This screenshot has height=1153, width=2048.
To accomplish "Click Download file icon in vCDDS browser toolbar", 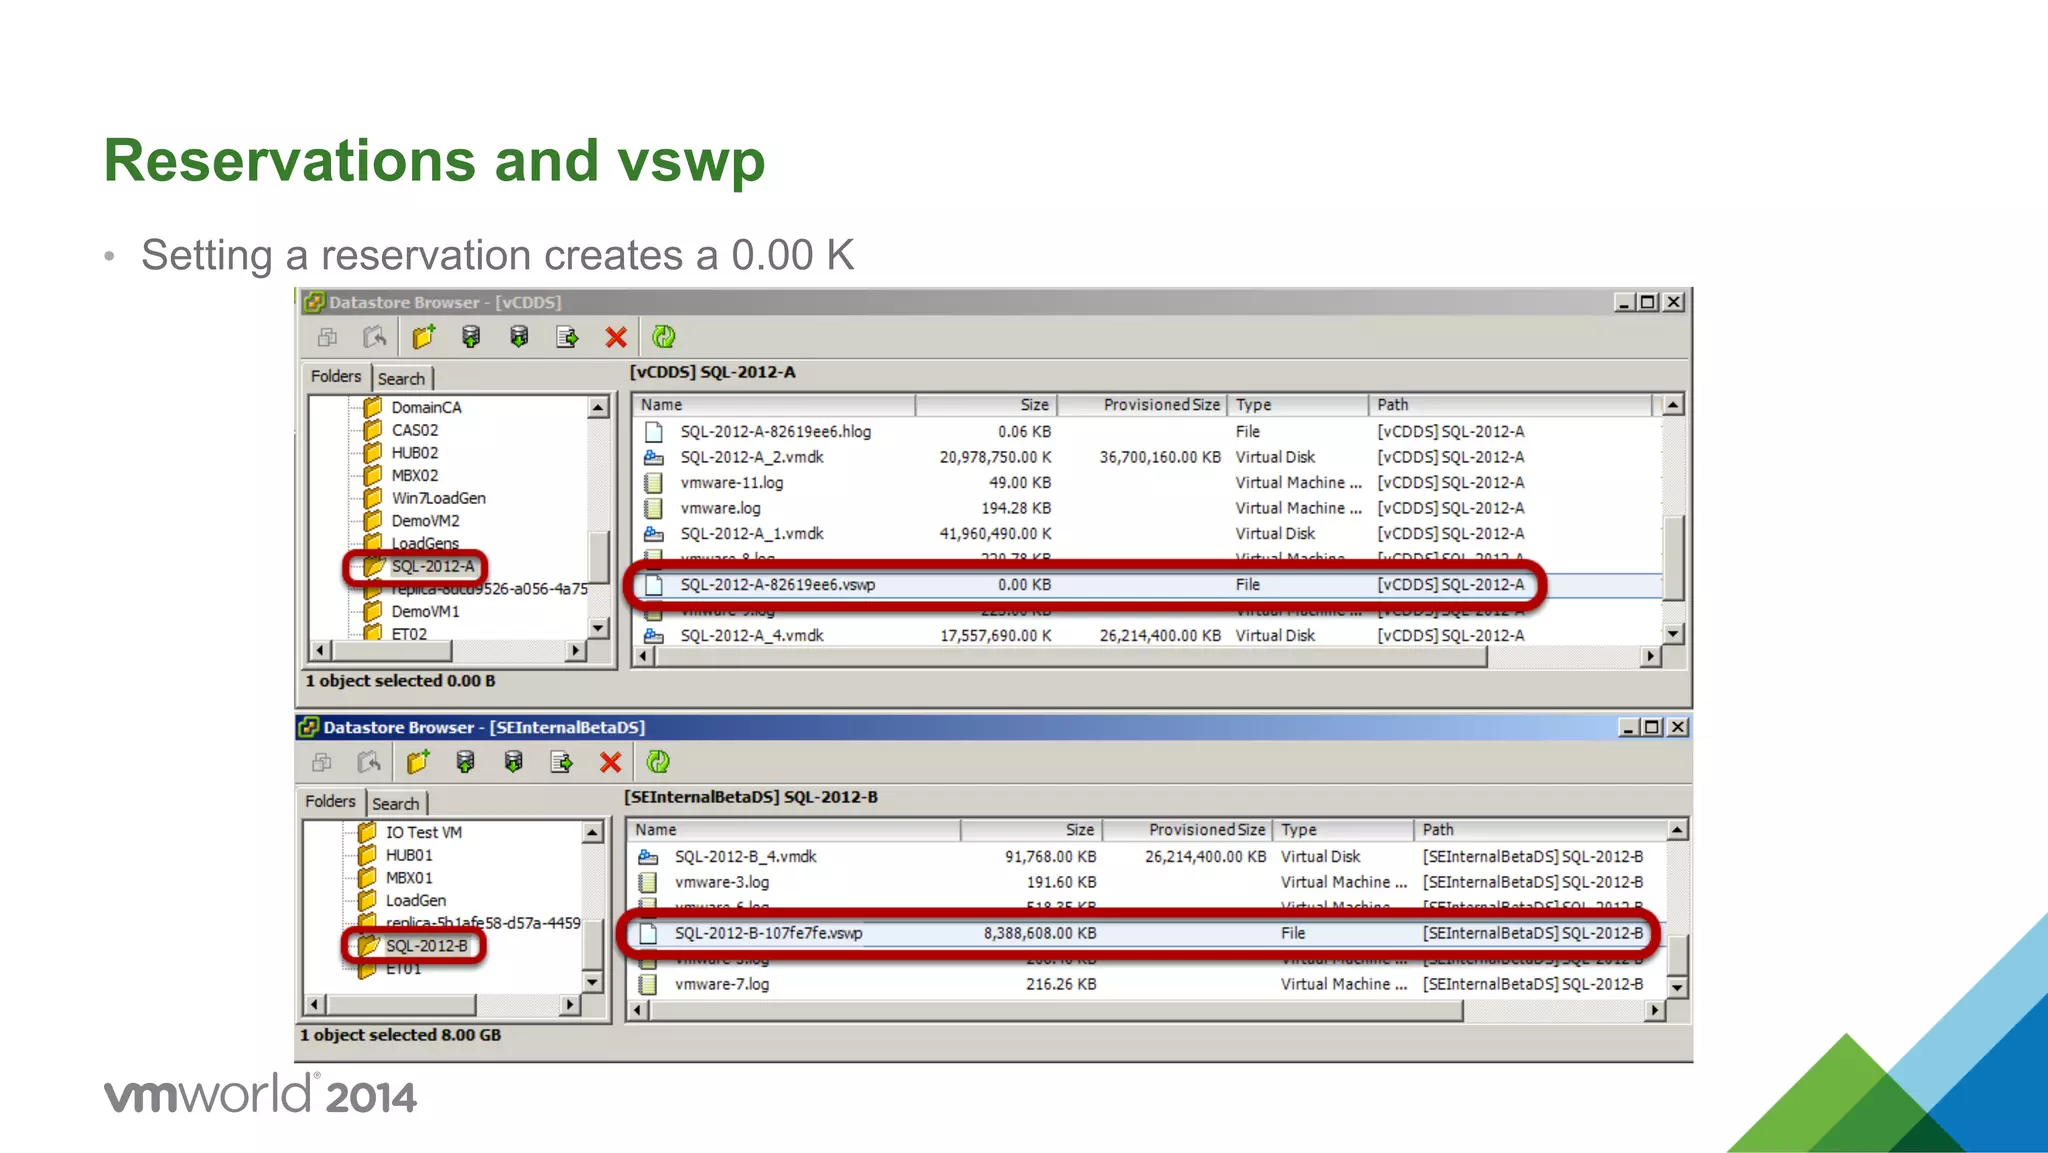I will coord(519,337).
